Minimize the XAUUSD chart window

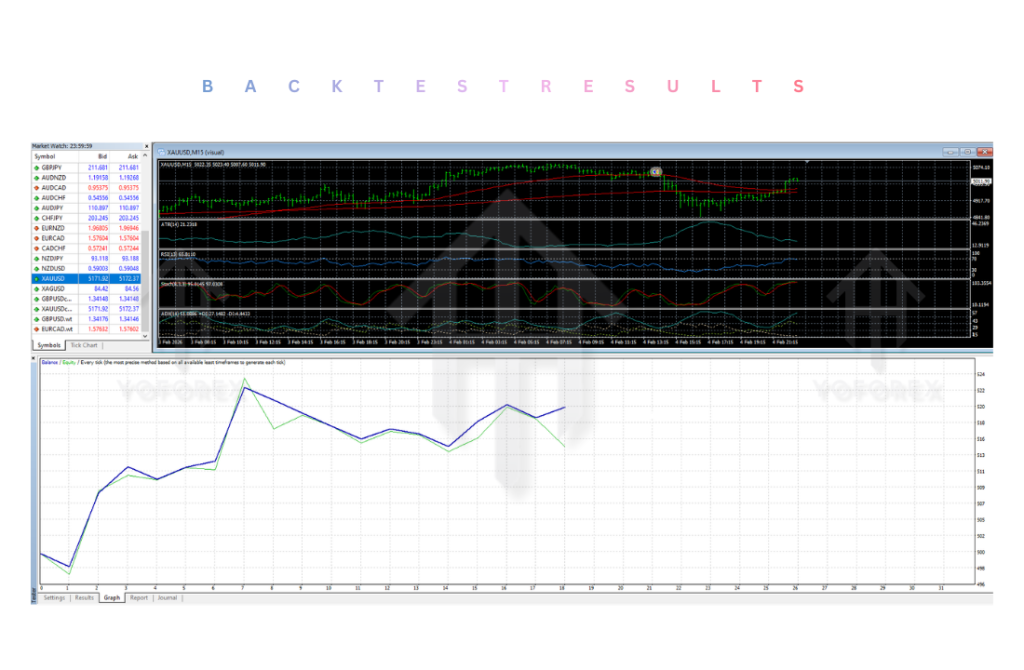click(x=948, y=151)
